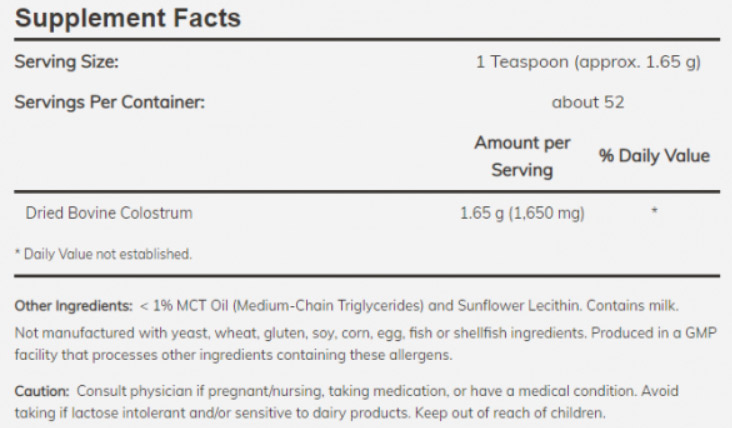Select the % Daily Value column header

pyautogui.click(x=654, y=156)
